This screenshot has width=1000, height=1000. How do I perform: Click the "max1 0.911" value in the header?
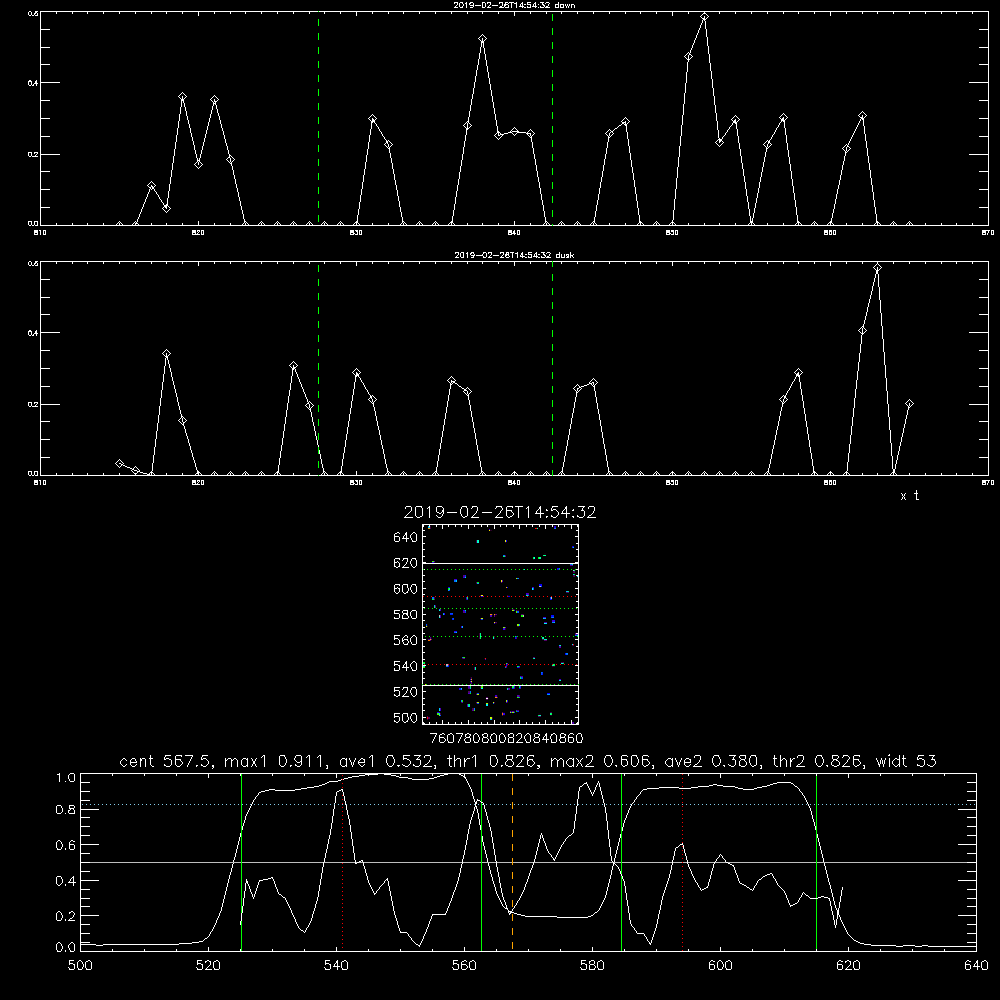pos(278,761)
